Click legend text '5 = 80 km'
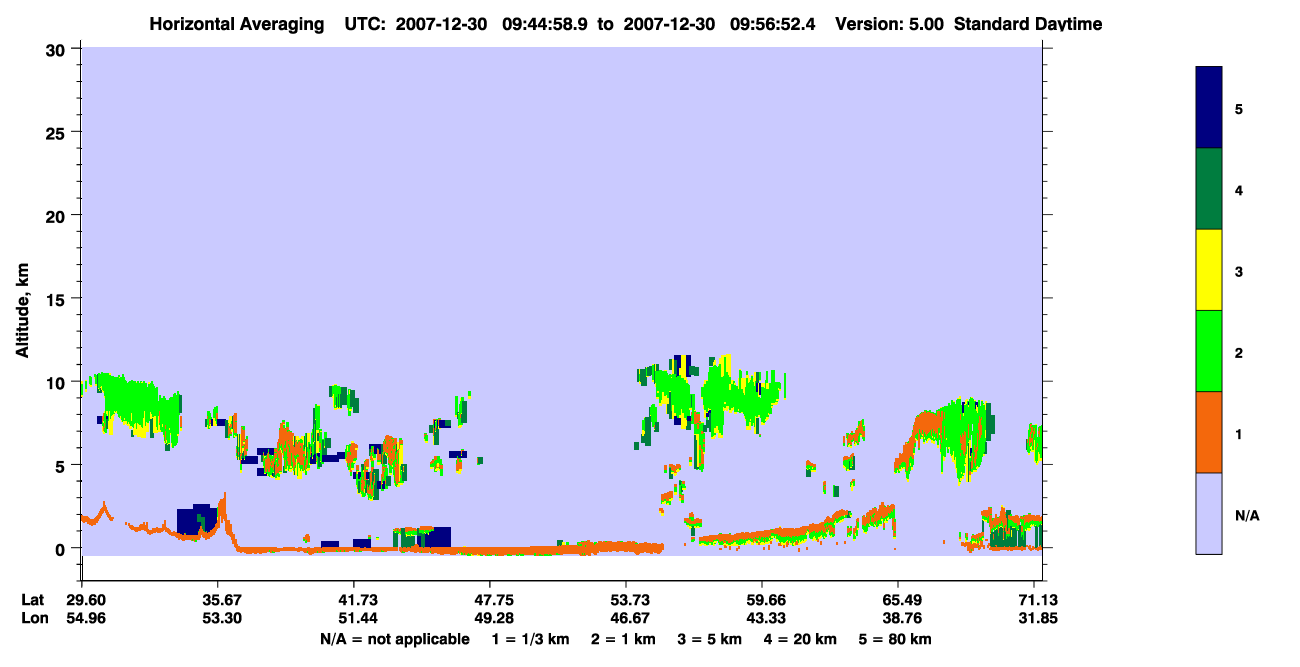The width and height of the screenshot is (1300, 667). [896, 639]
